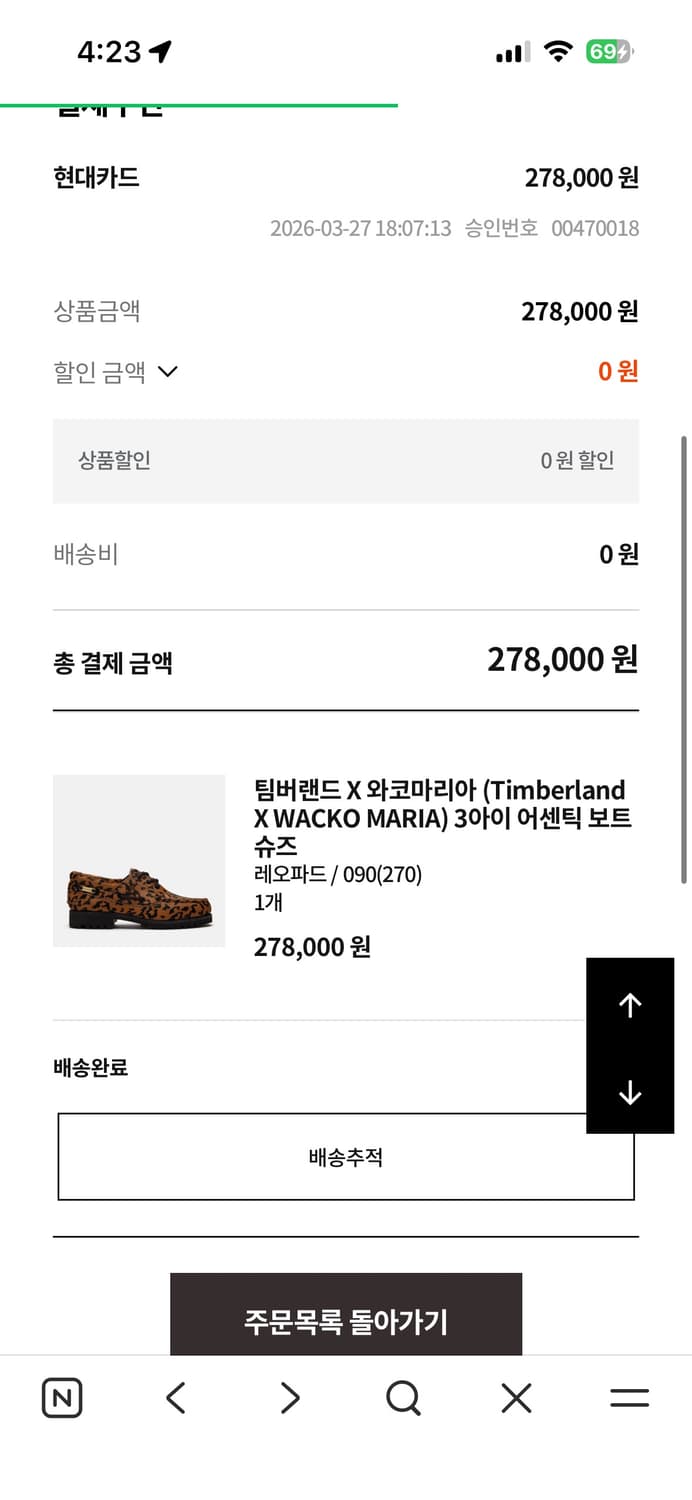
Task: Collapse the 할인 금액 discount details
Action: tap(167, 372)
